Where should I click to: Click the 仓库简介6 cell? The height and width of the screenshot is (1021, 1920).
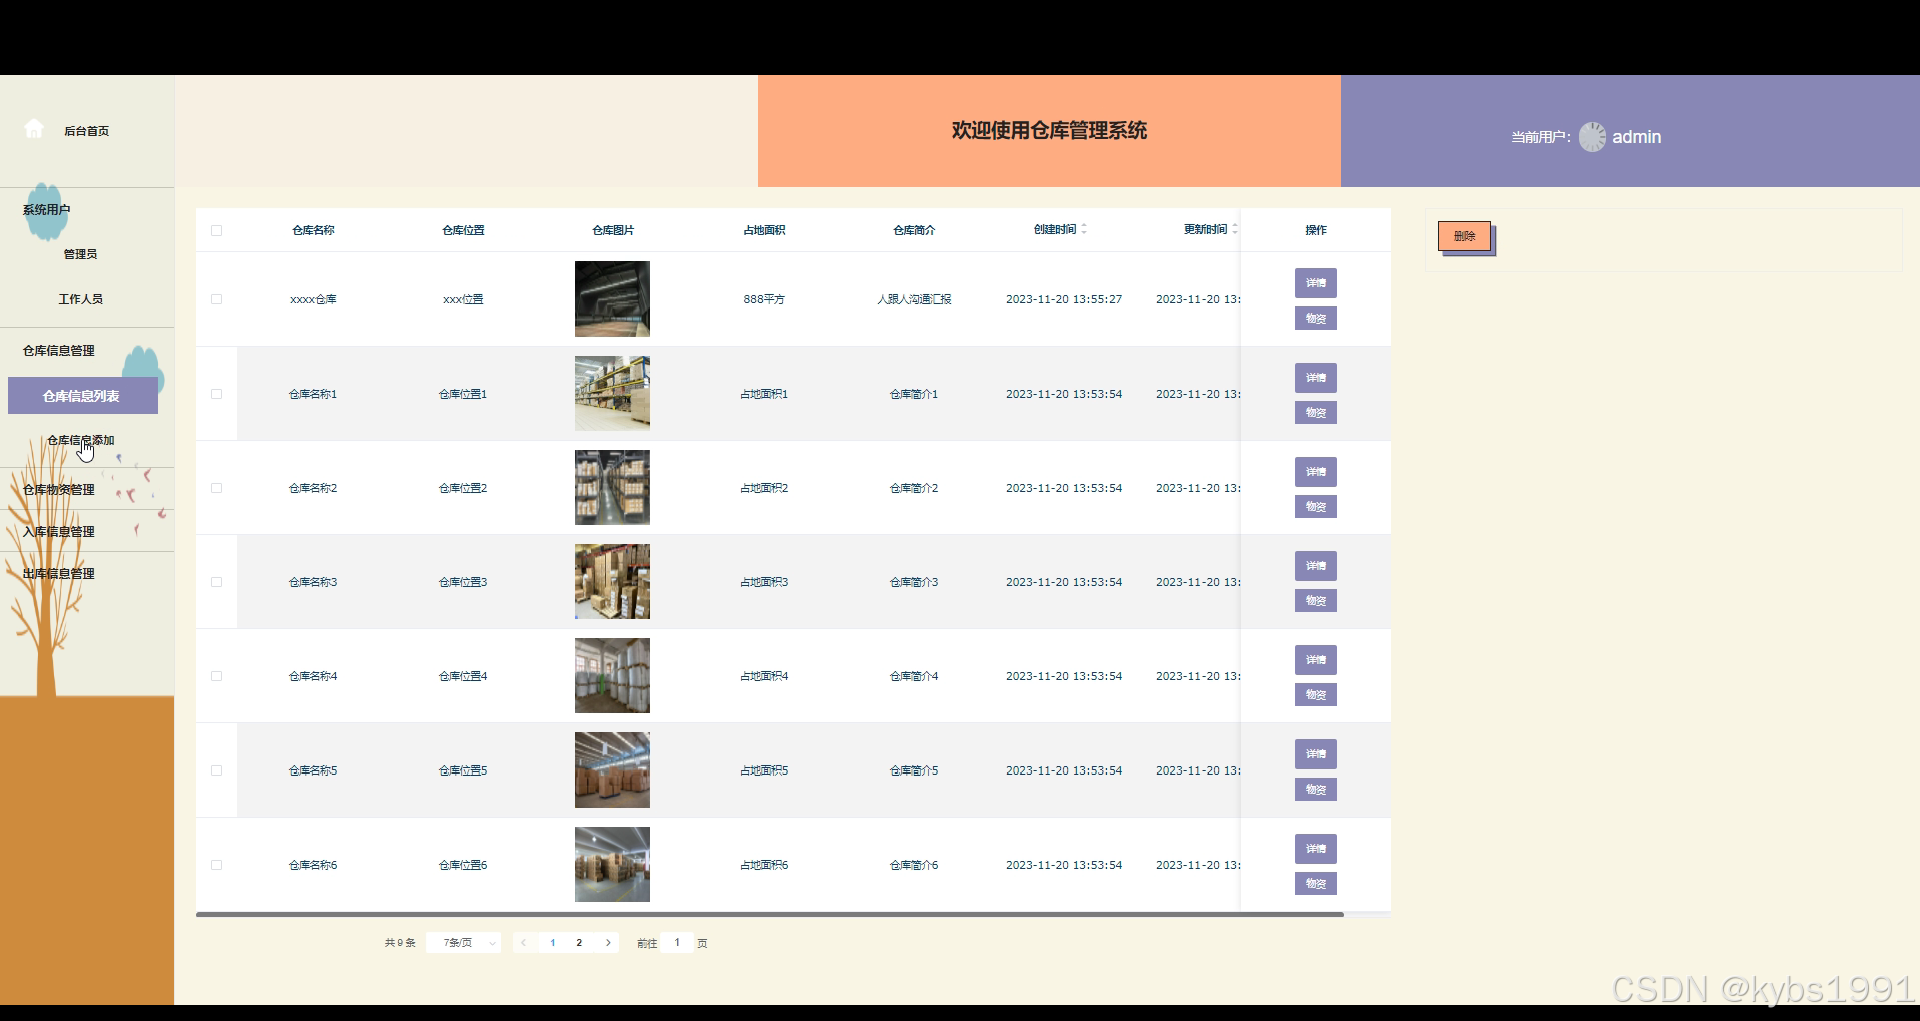914,865
